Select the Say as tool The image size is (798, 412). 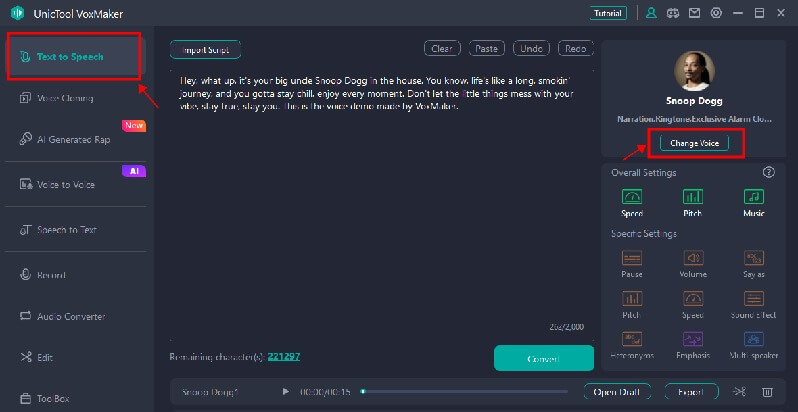[x=754, y=264]
